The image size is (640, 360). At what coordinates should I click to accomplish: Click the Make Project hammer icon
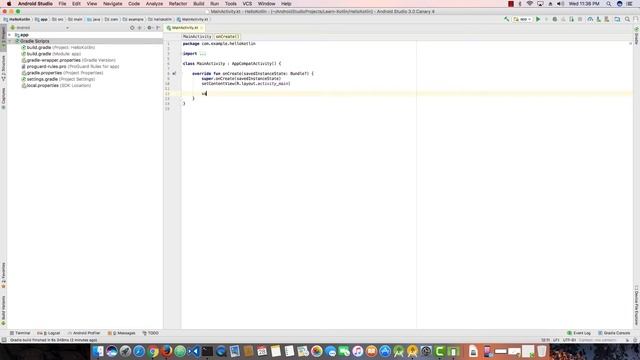tap(507, 19)
